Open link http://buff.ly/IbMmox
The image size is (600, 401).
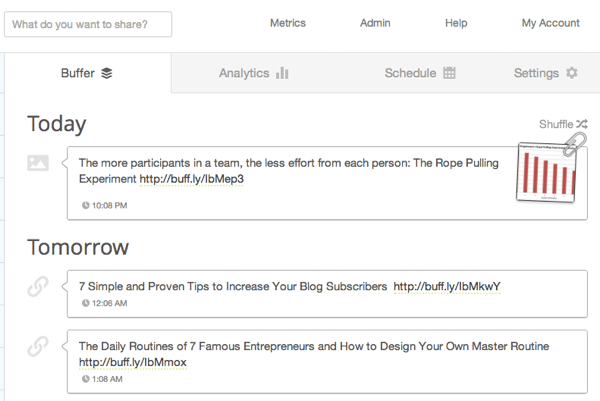(x=133, y=362)
